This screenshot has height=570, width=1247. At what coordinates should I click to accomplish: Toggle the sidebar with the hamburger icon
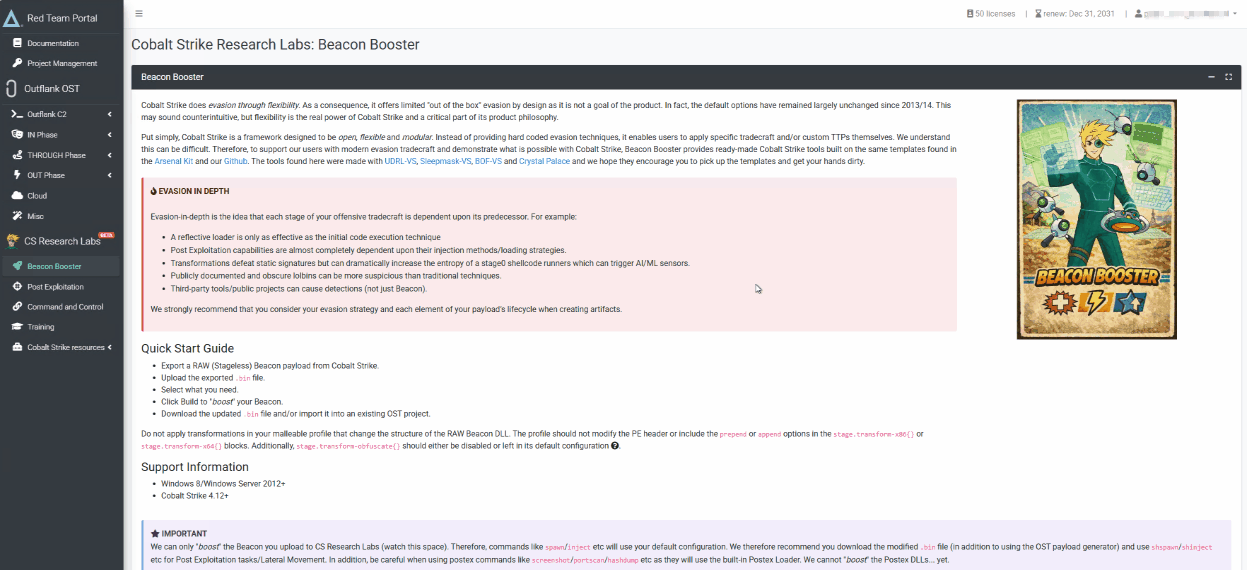(139, 14)
